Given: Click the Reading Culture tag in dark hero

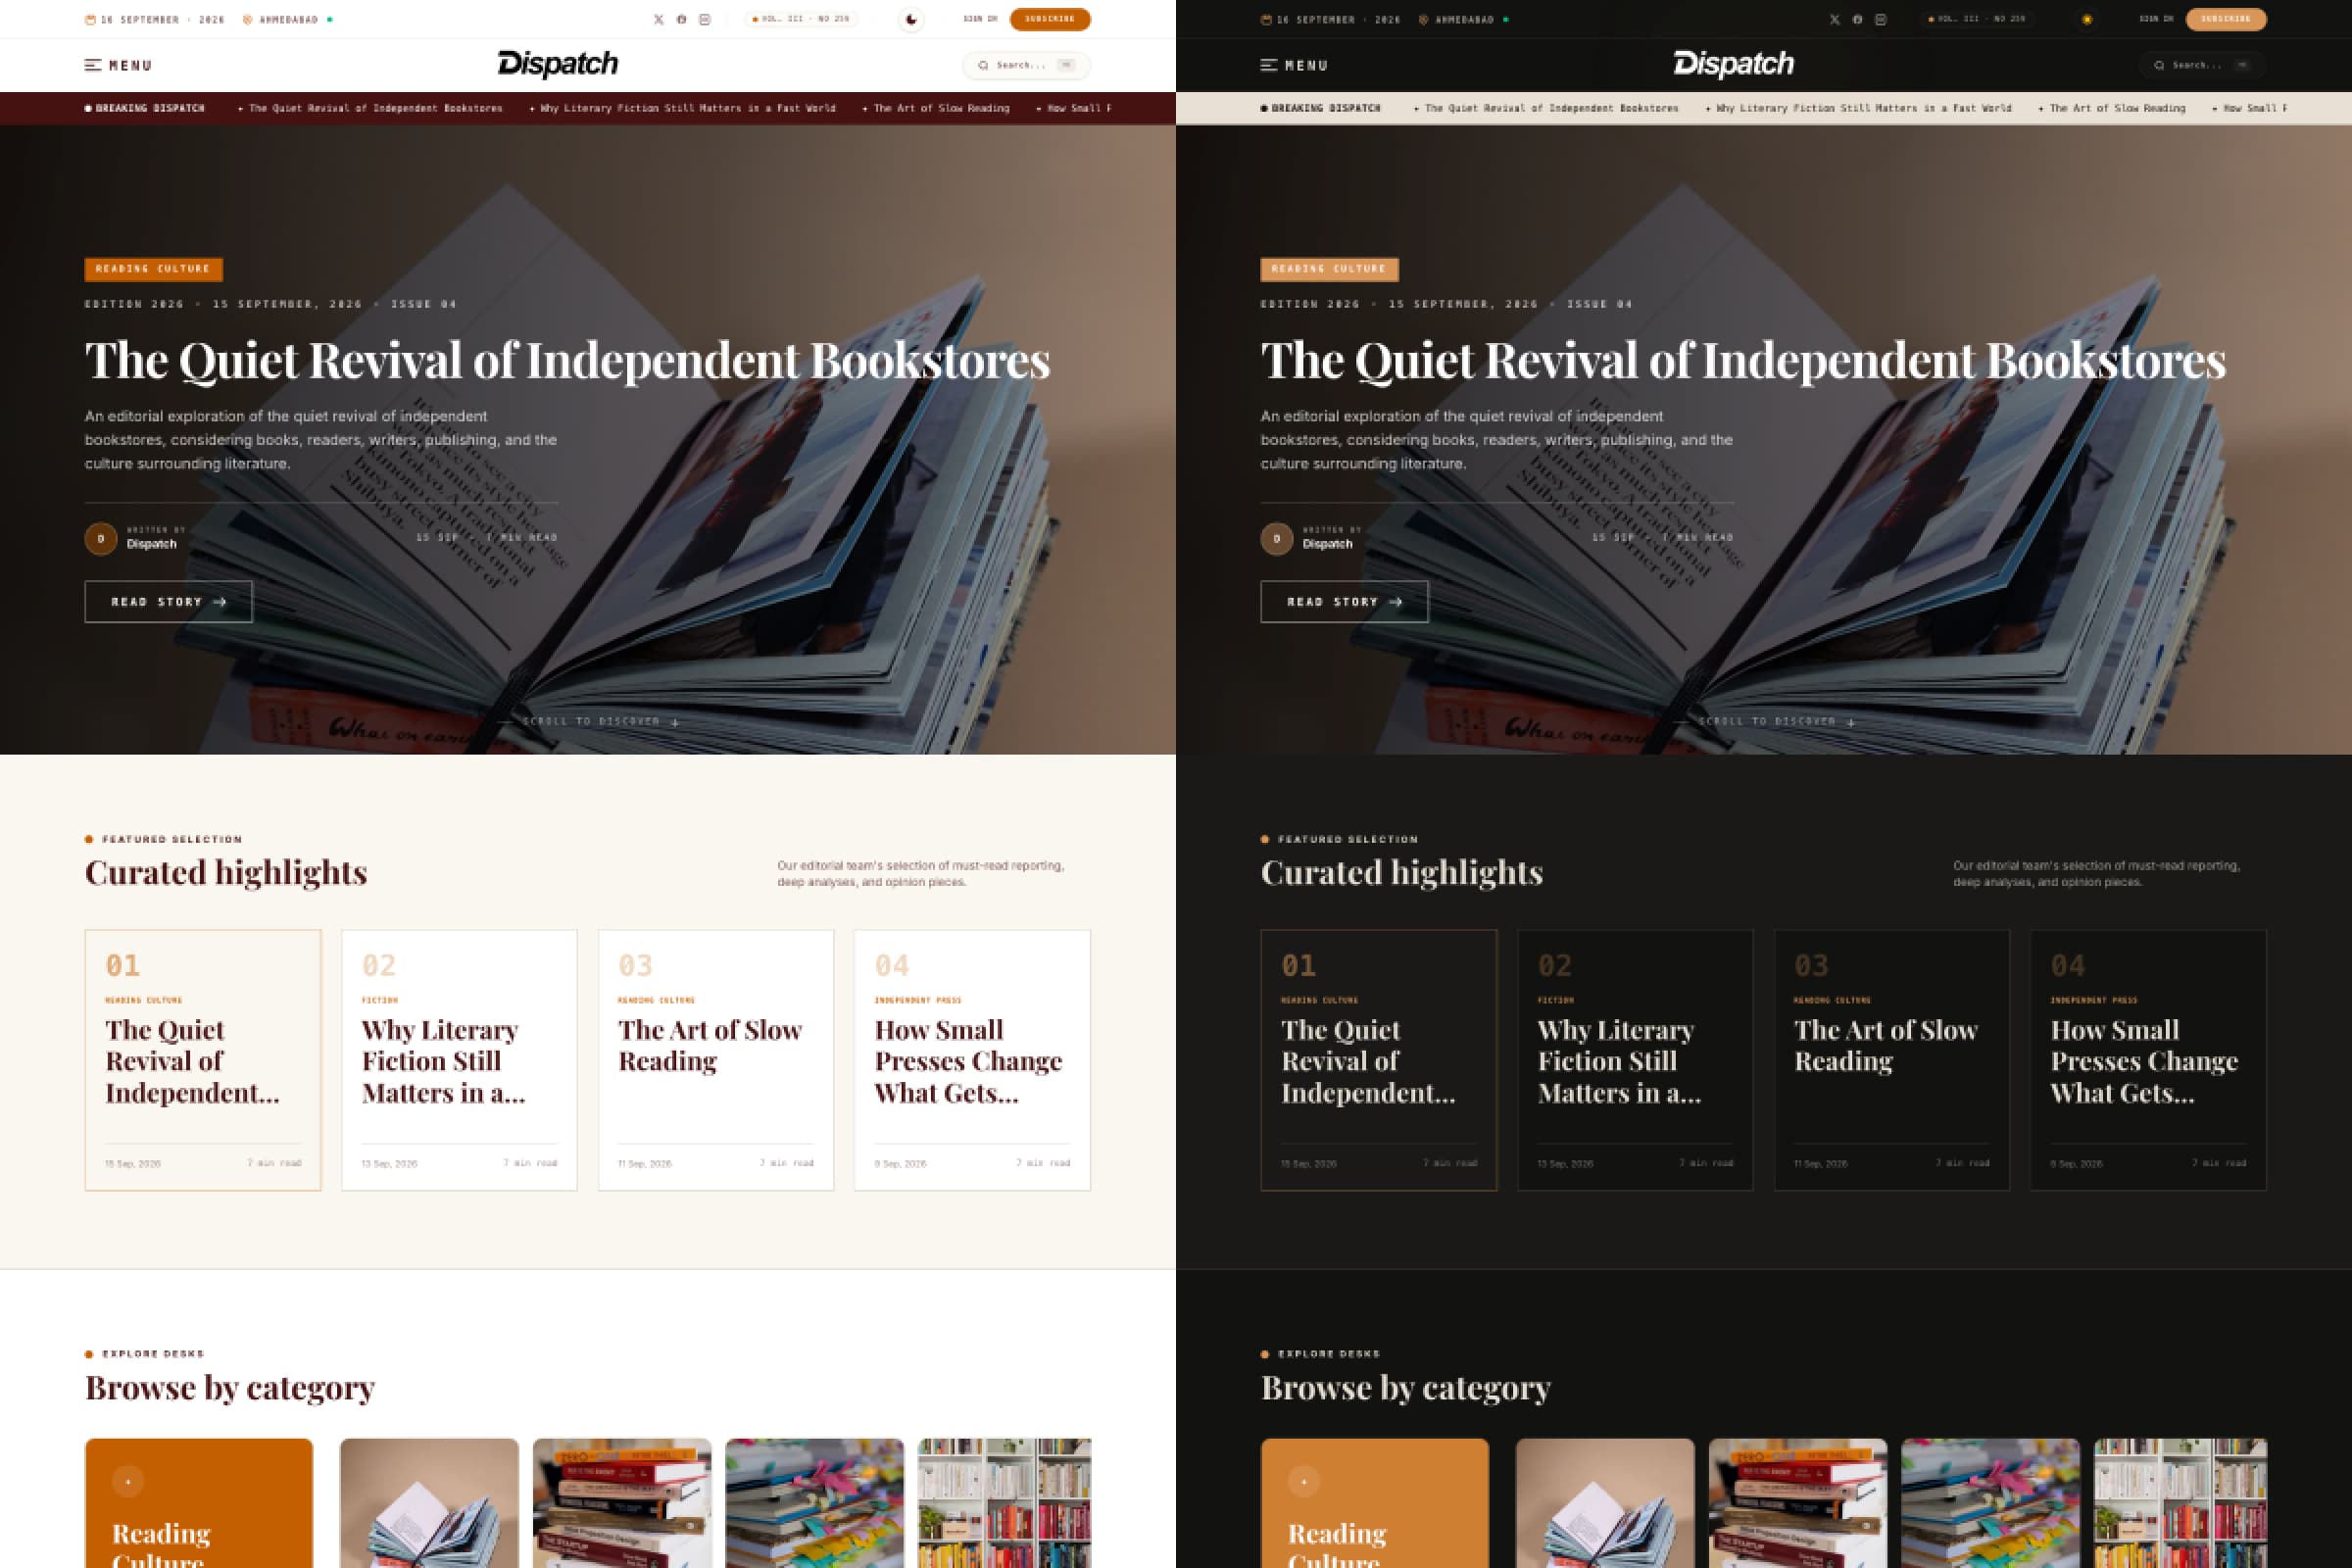Looking at the screenshot, I should (1329, 269).
